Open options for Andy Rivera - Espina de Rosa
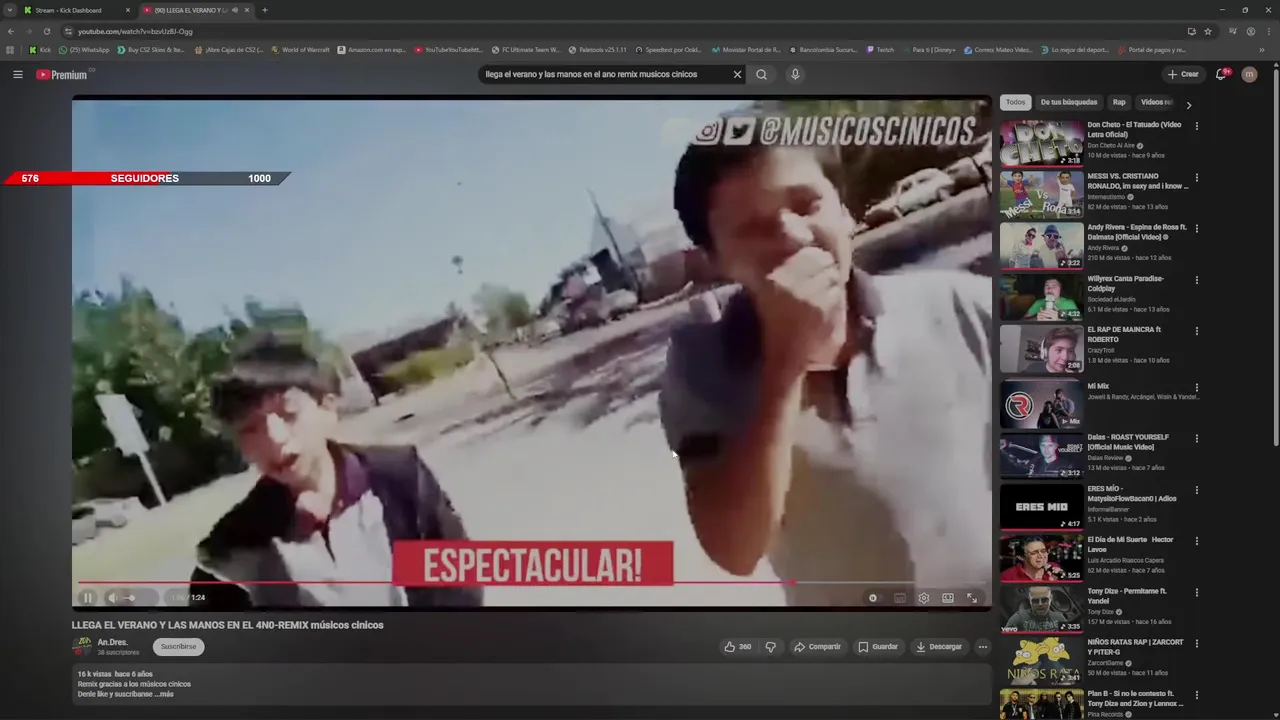Viewport: 1280px width, 720px height. coord(1196,229)
